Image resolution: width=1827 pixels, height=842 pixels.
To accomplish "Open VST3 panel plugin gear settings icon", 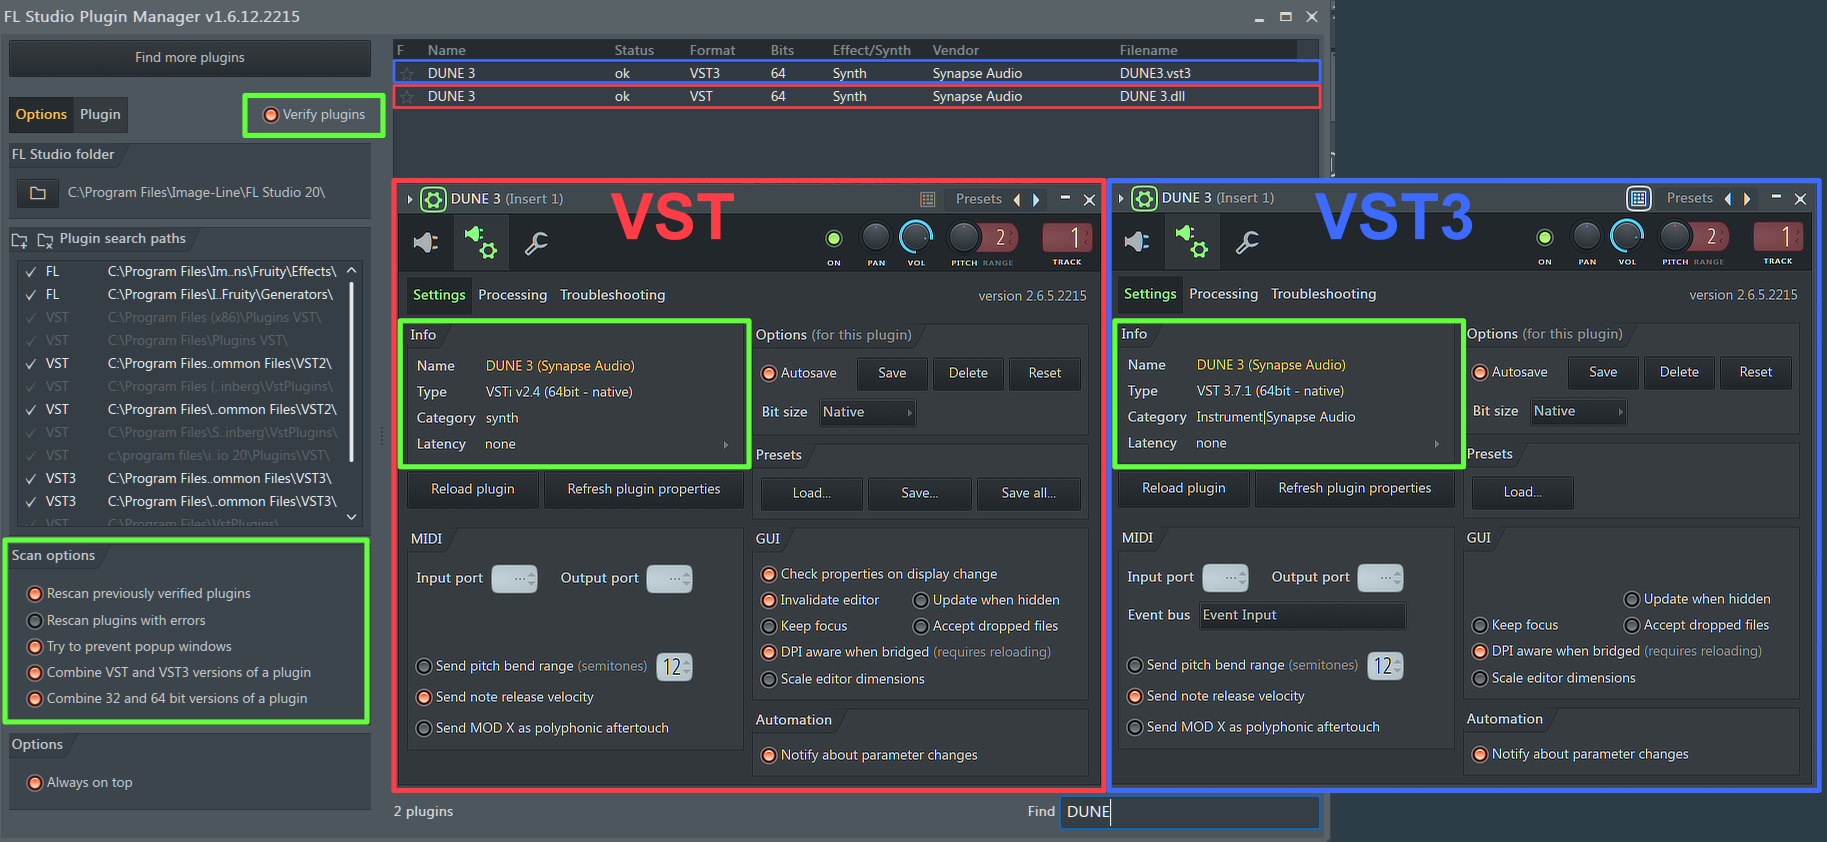I will pos(1192,241).
